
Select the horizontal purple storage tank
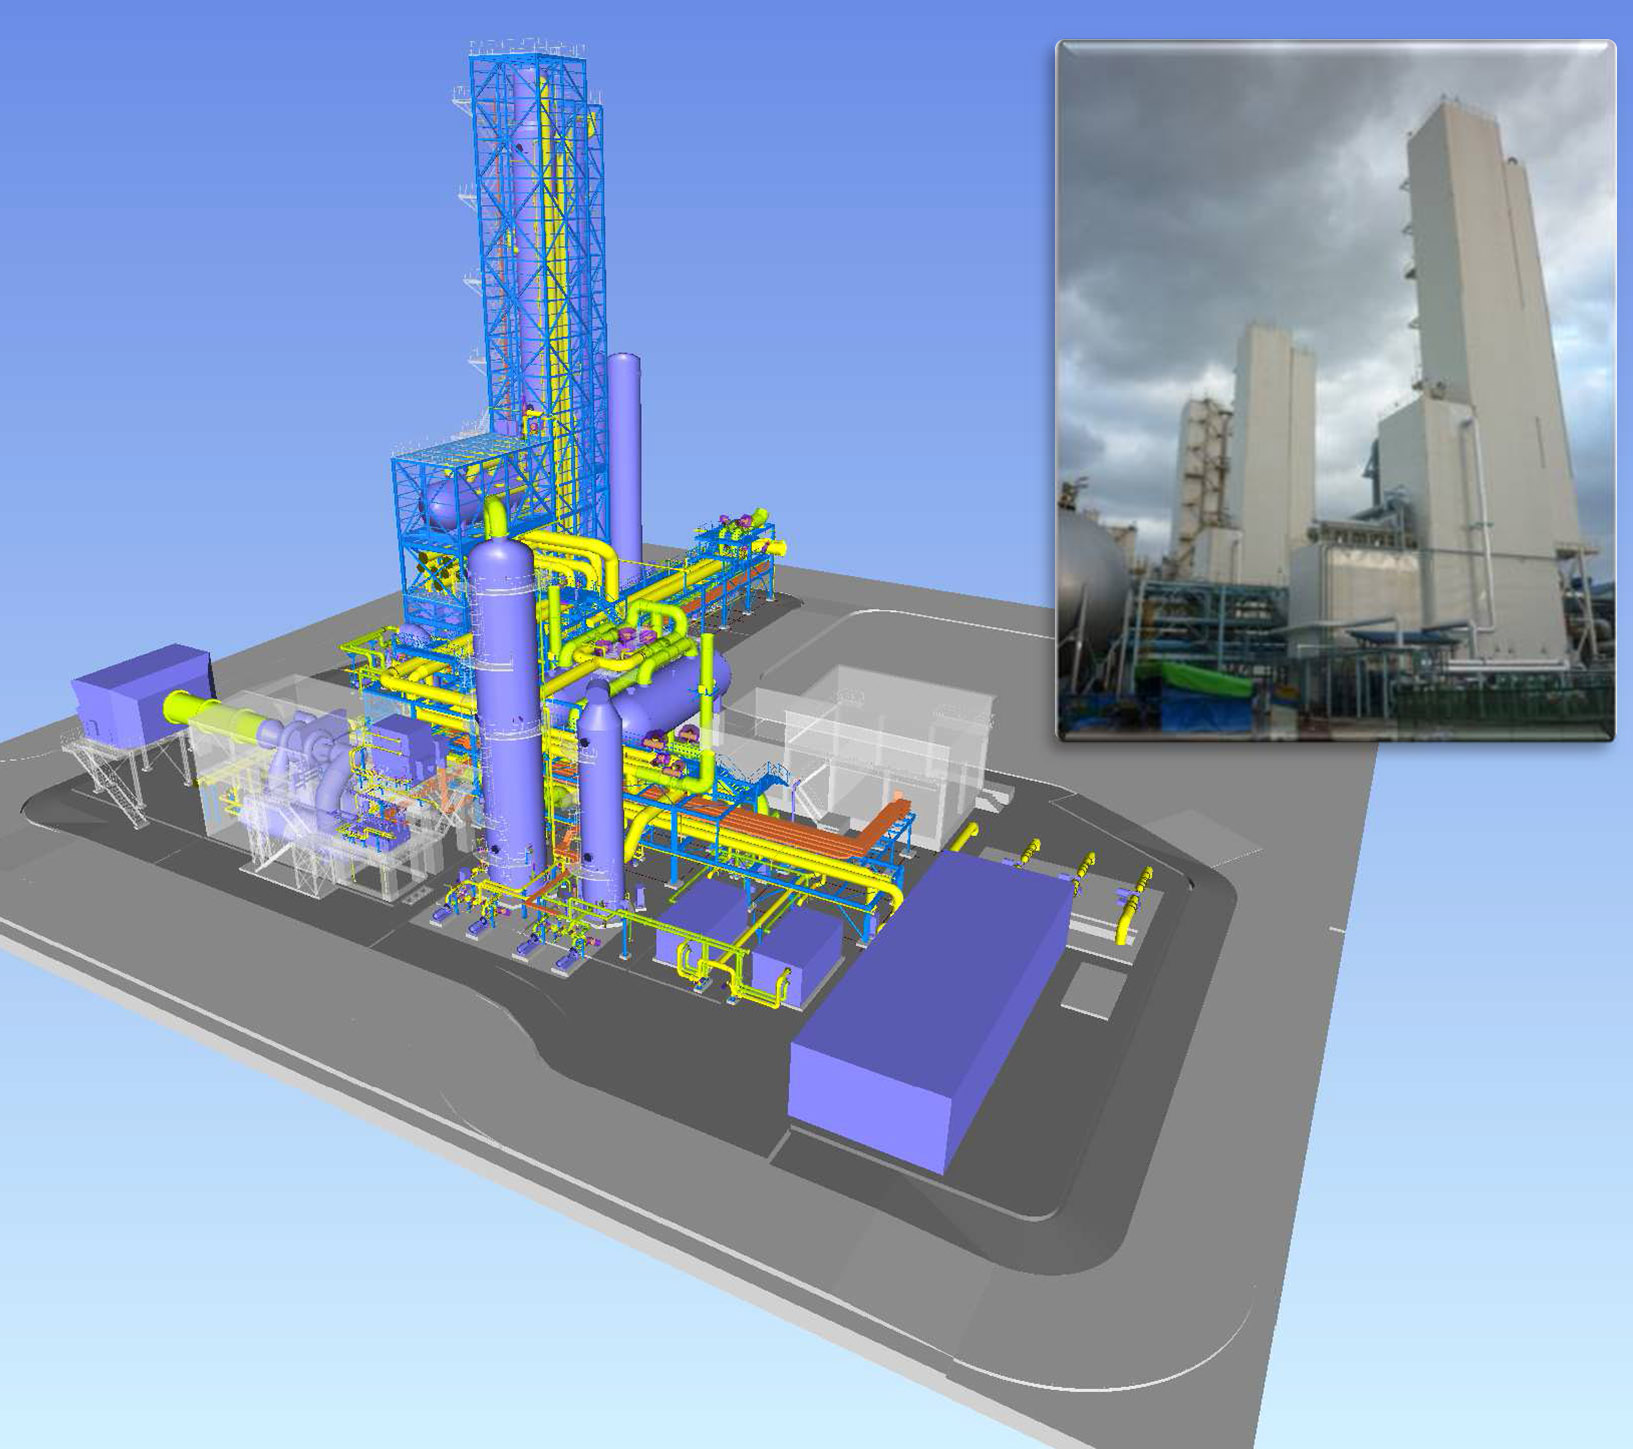[670, 690]
